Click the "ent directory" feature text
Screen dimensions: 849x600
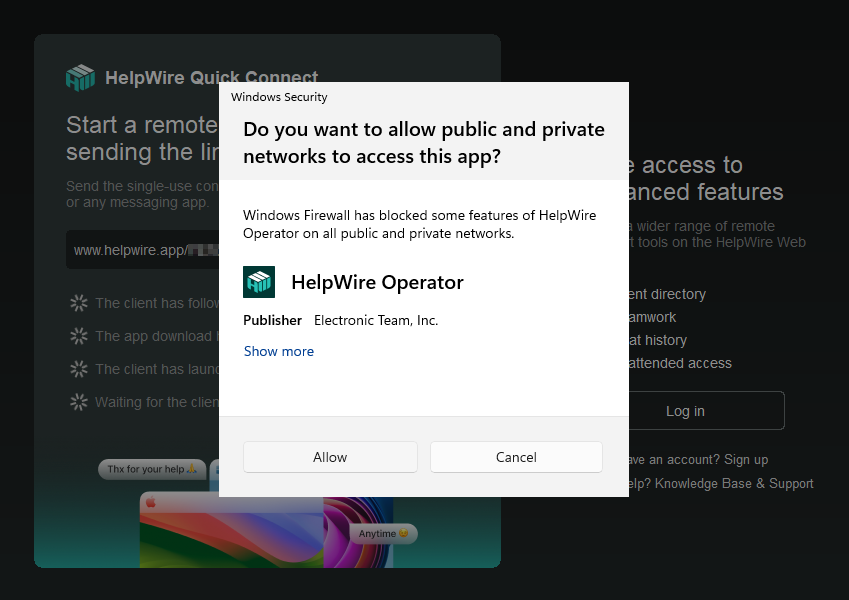(667, 294)
